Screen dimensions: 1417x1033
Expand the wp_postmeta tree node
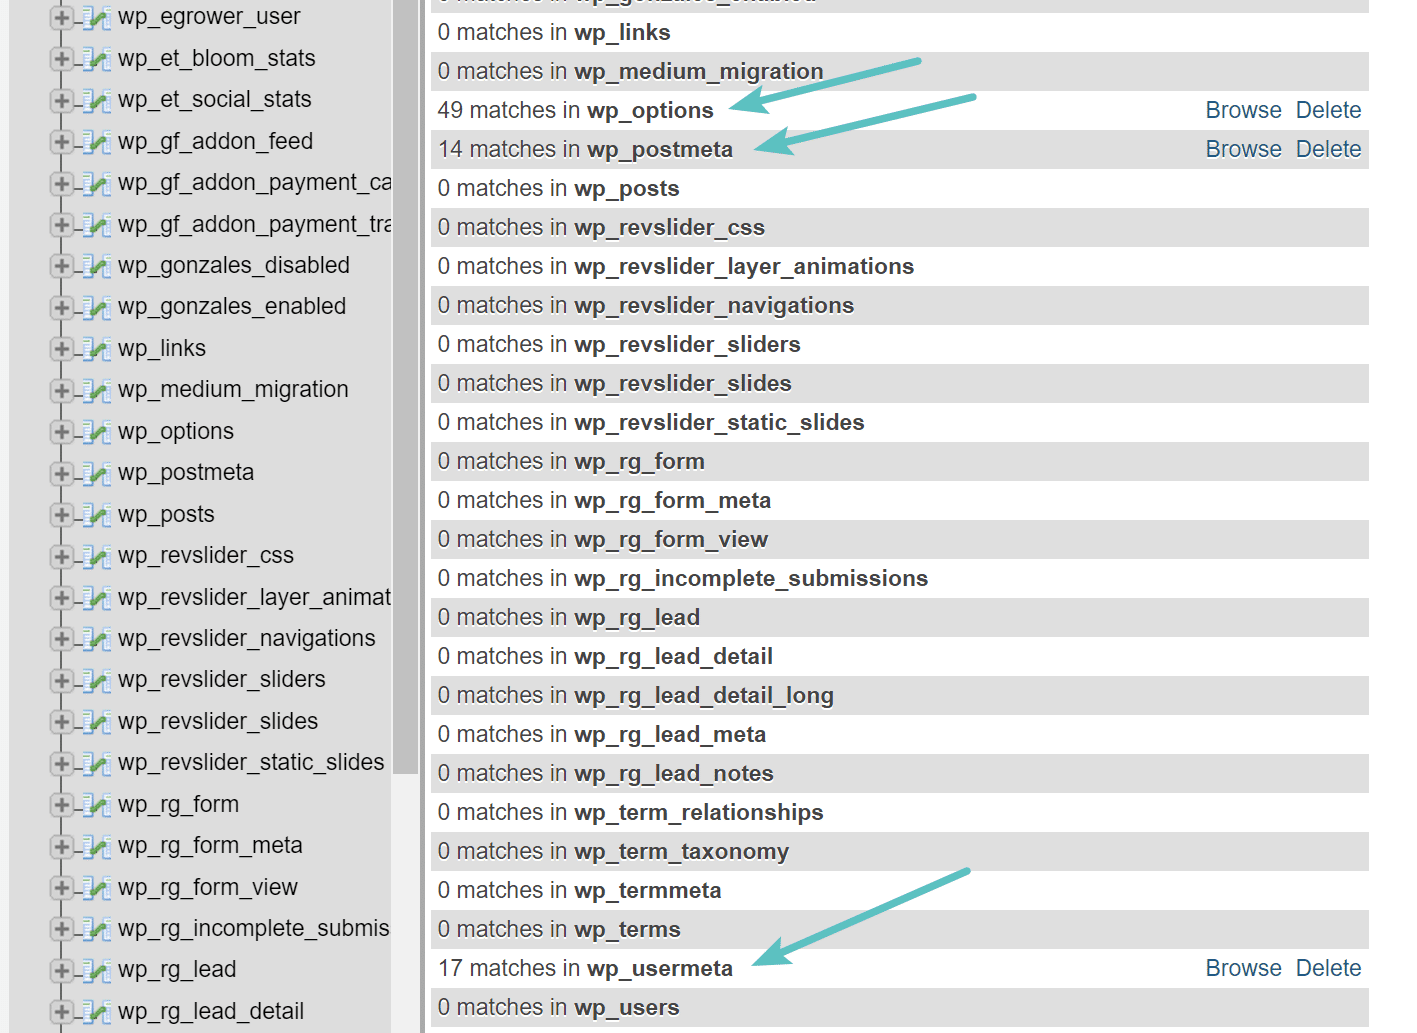tap(60, 473)
